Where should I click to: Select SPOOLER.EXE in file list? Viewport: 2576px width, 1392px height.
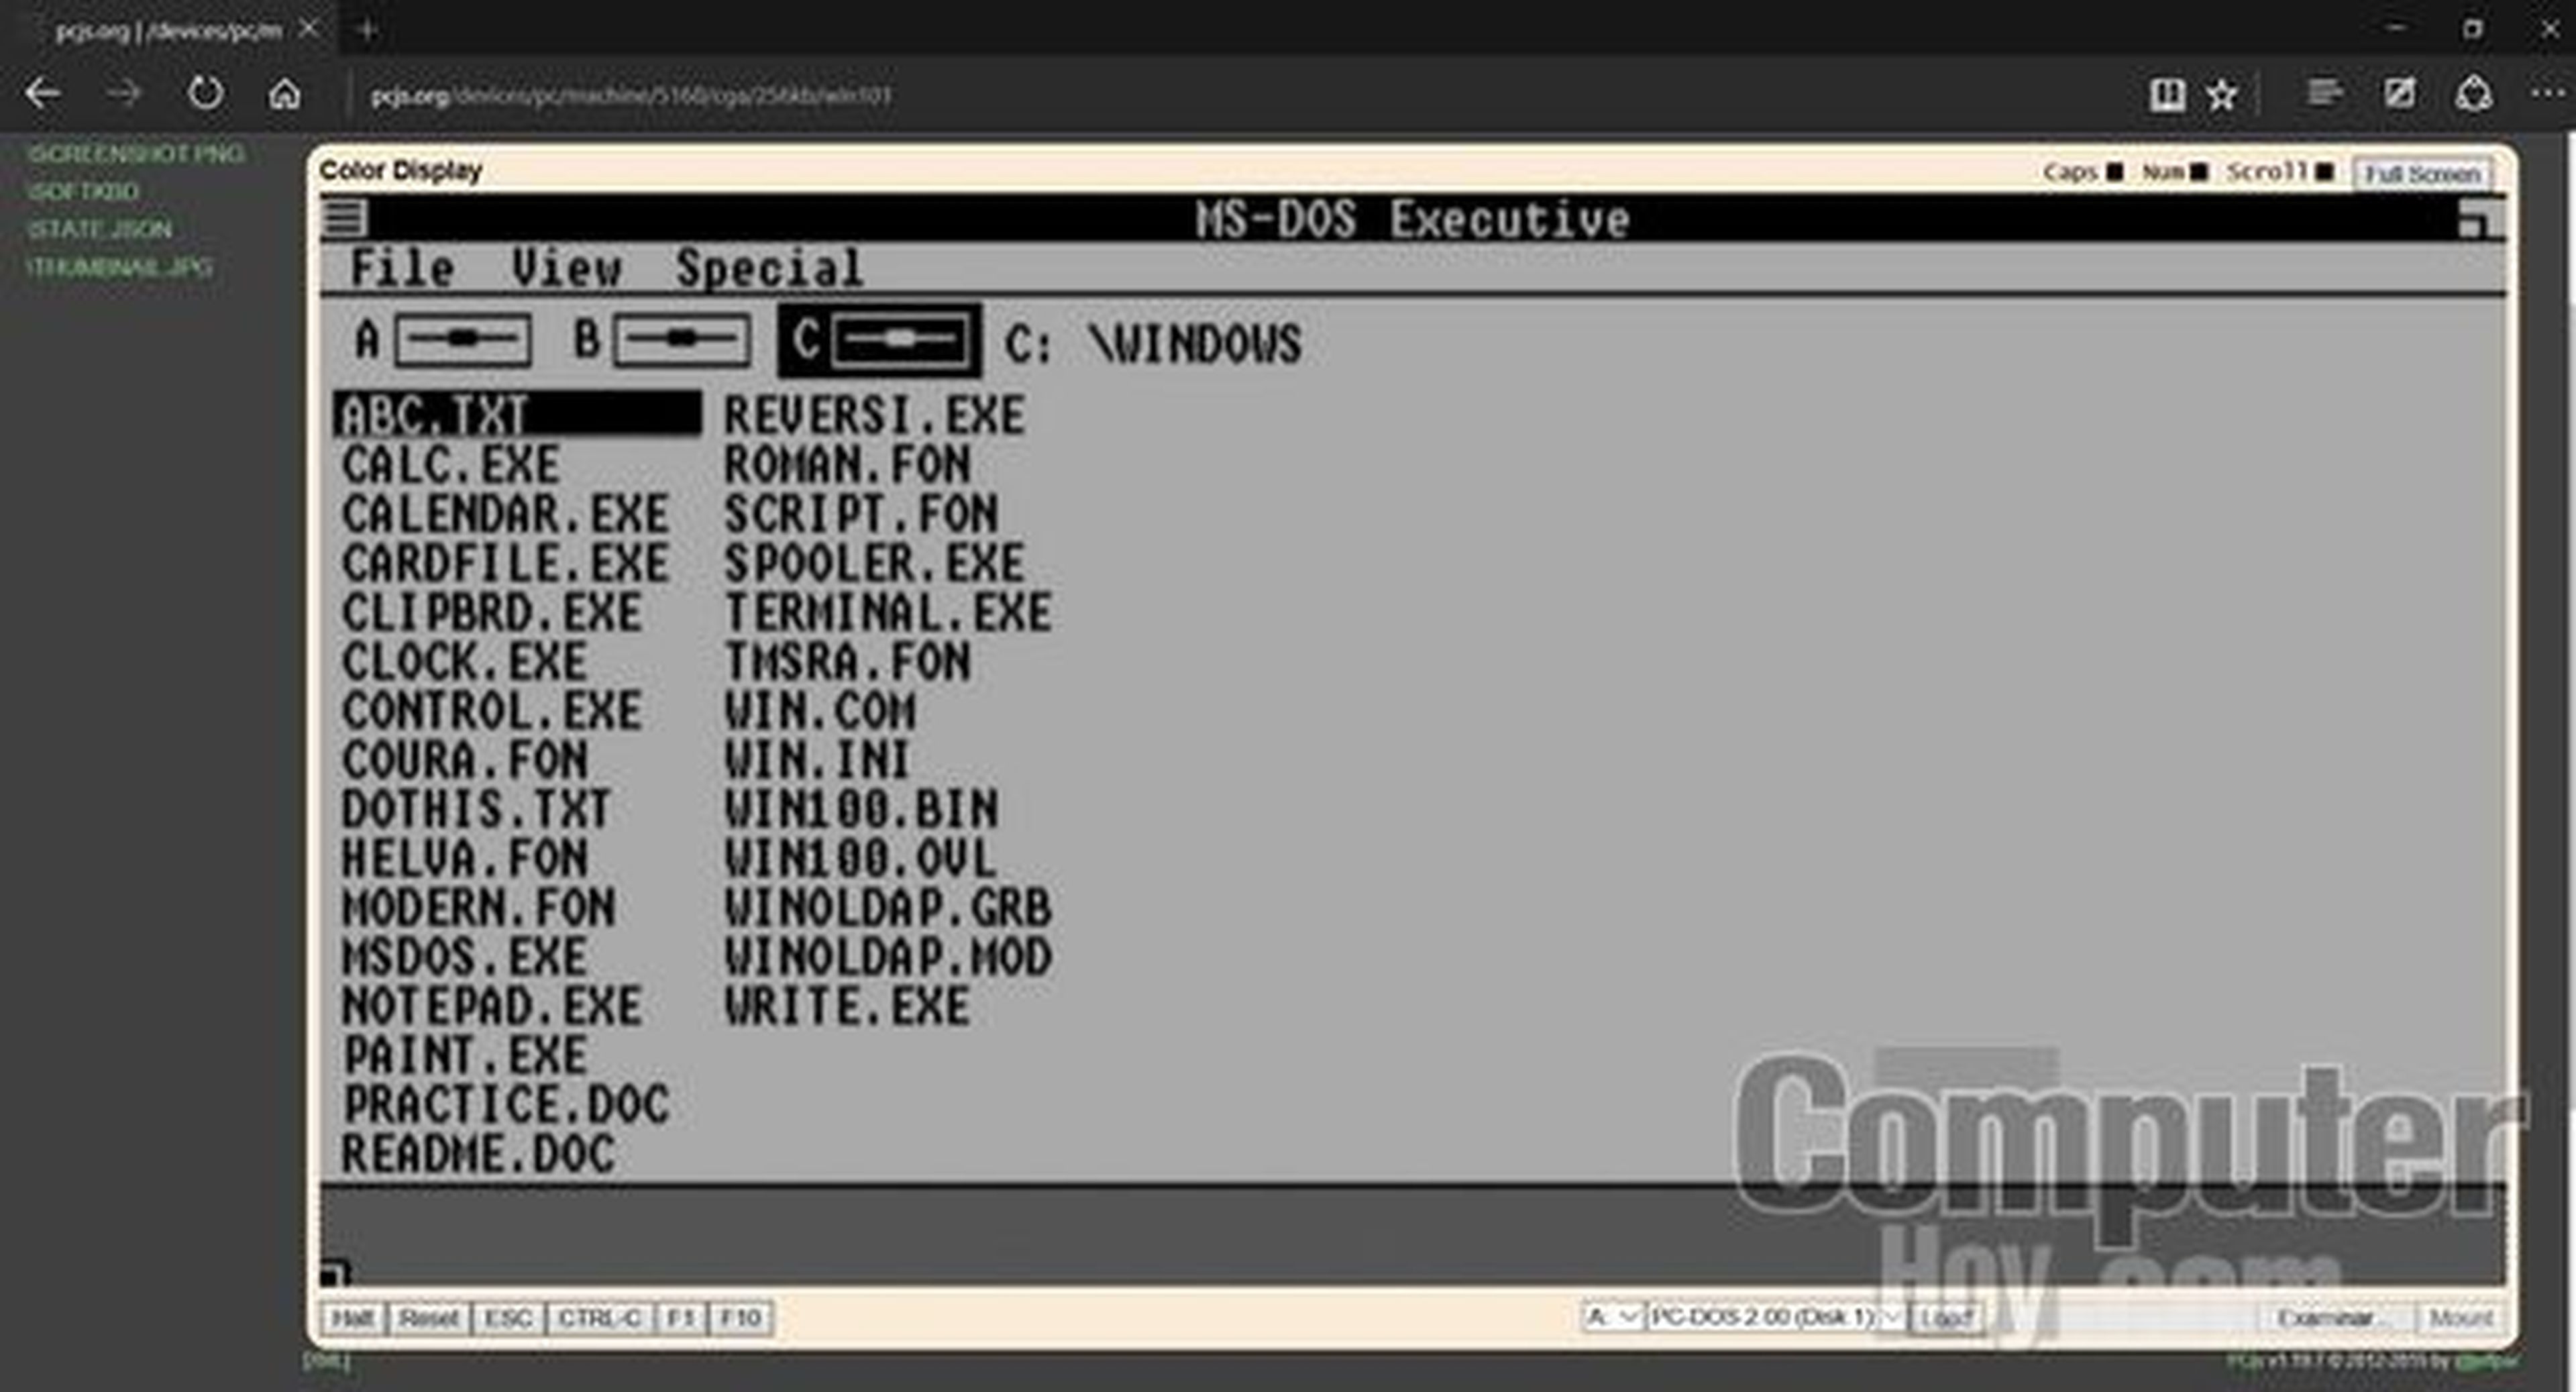coord(874,563)
